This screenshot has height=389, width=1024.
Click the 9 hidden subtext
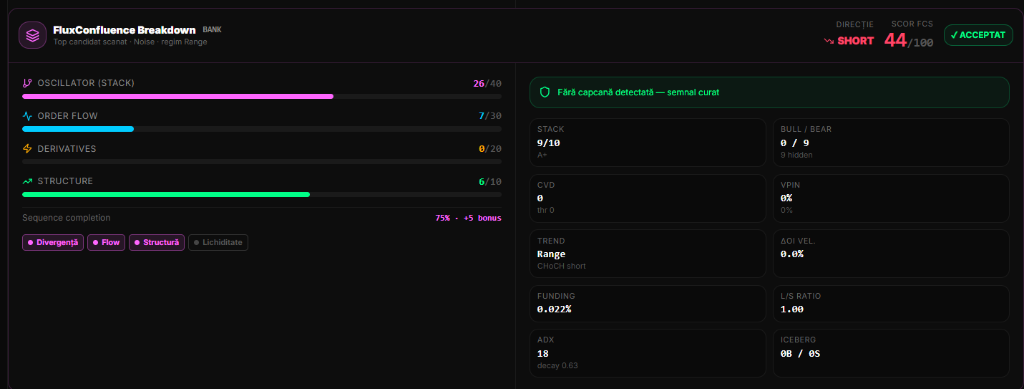797,155
